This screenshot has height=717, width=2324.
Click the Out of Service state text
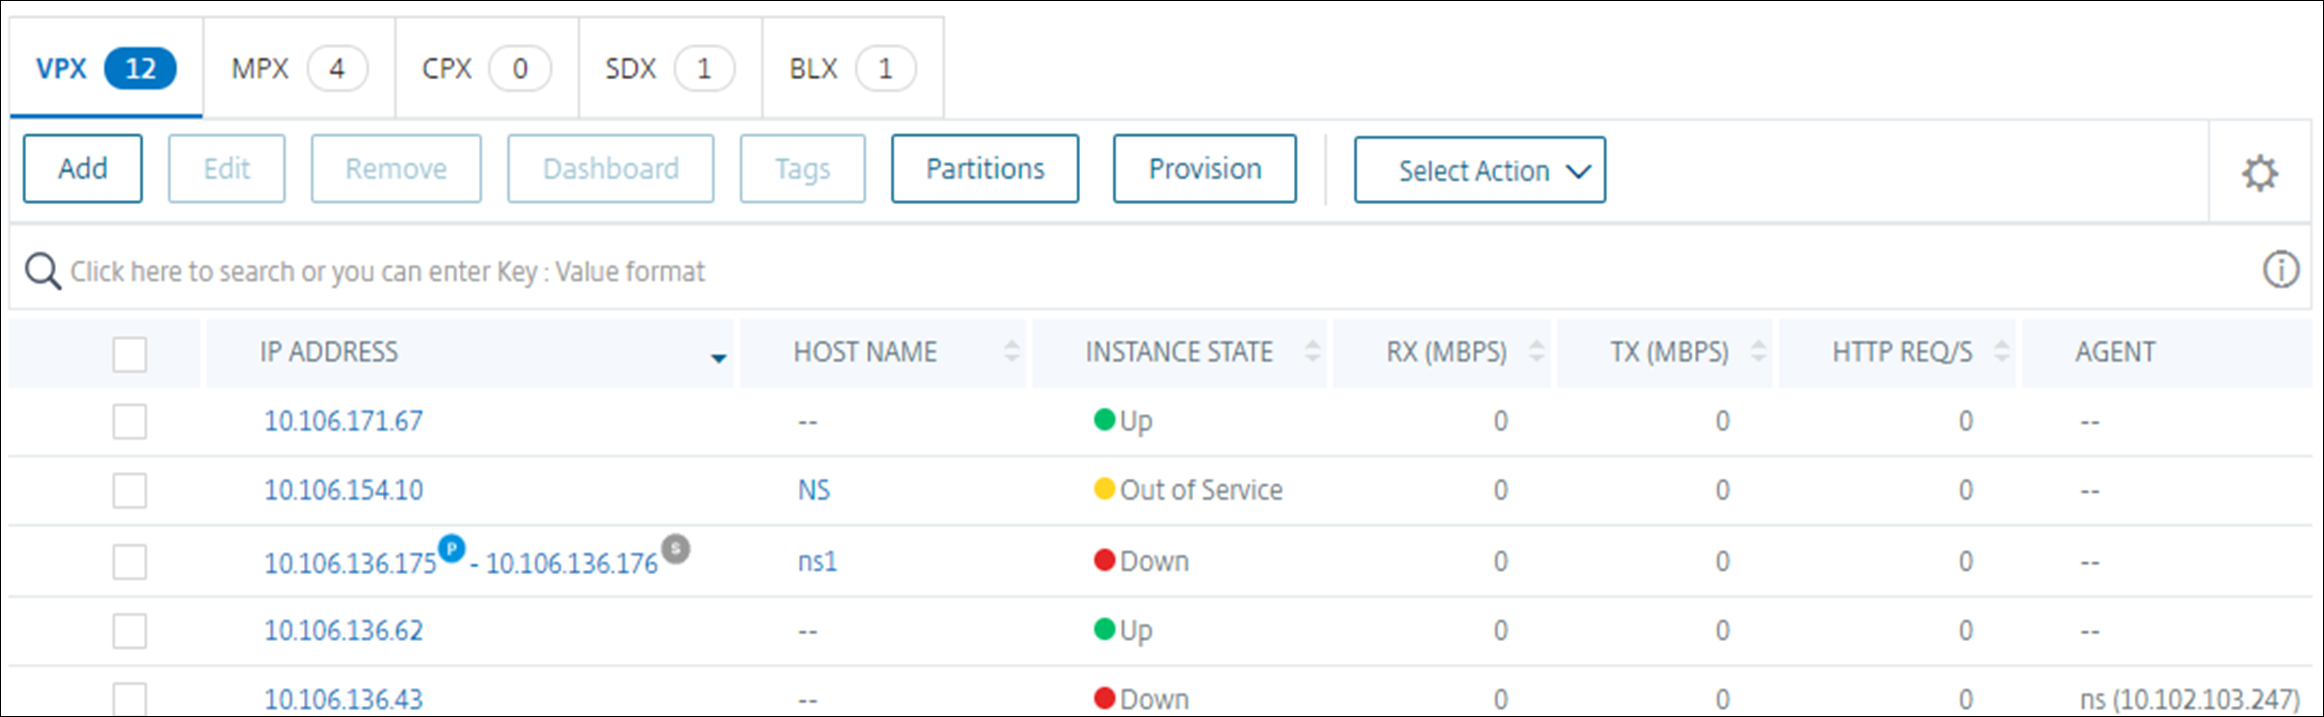point(1201,490)
